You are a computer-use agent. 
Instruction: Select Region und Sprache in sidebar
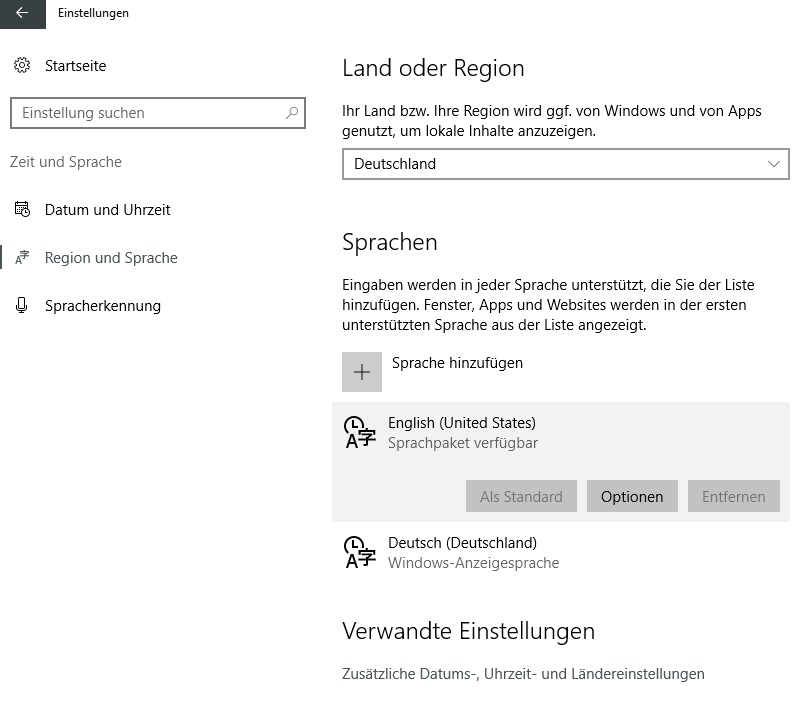[111, 258]
